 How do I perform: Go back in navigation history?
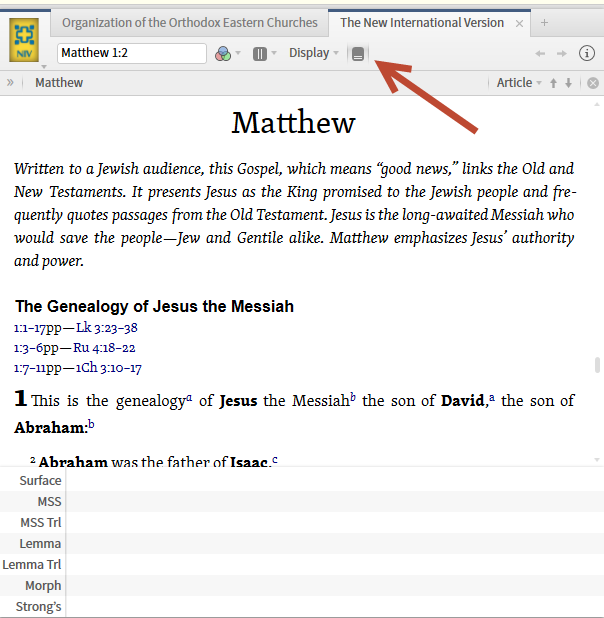click(x=540, y=53)
